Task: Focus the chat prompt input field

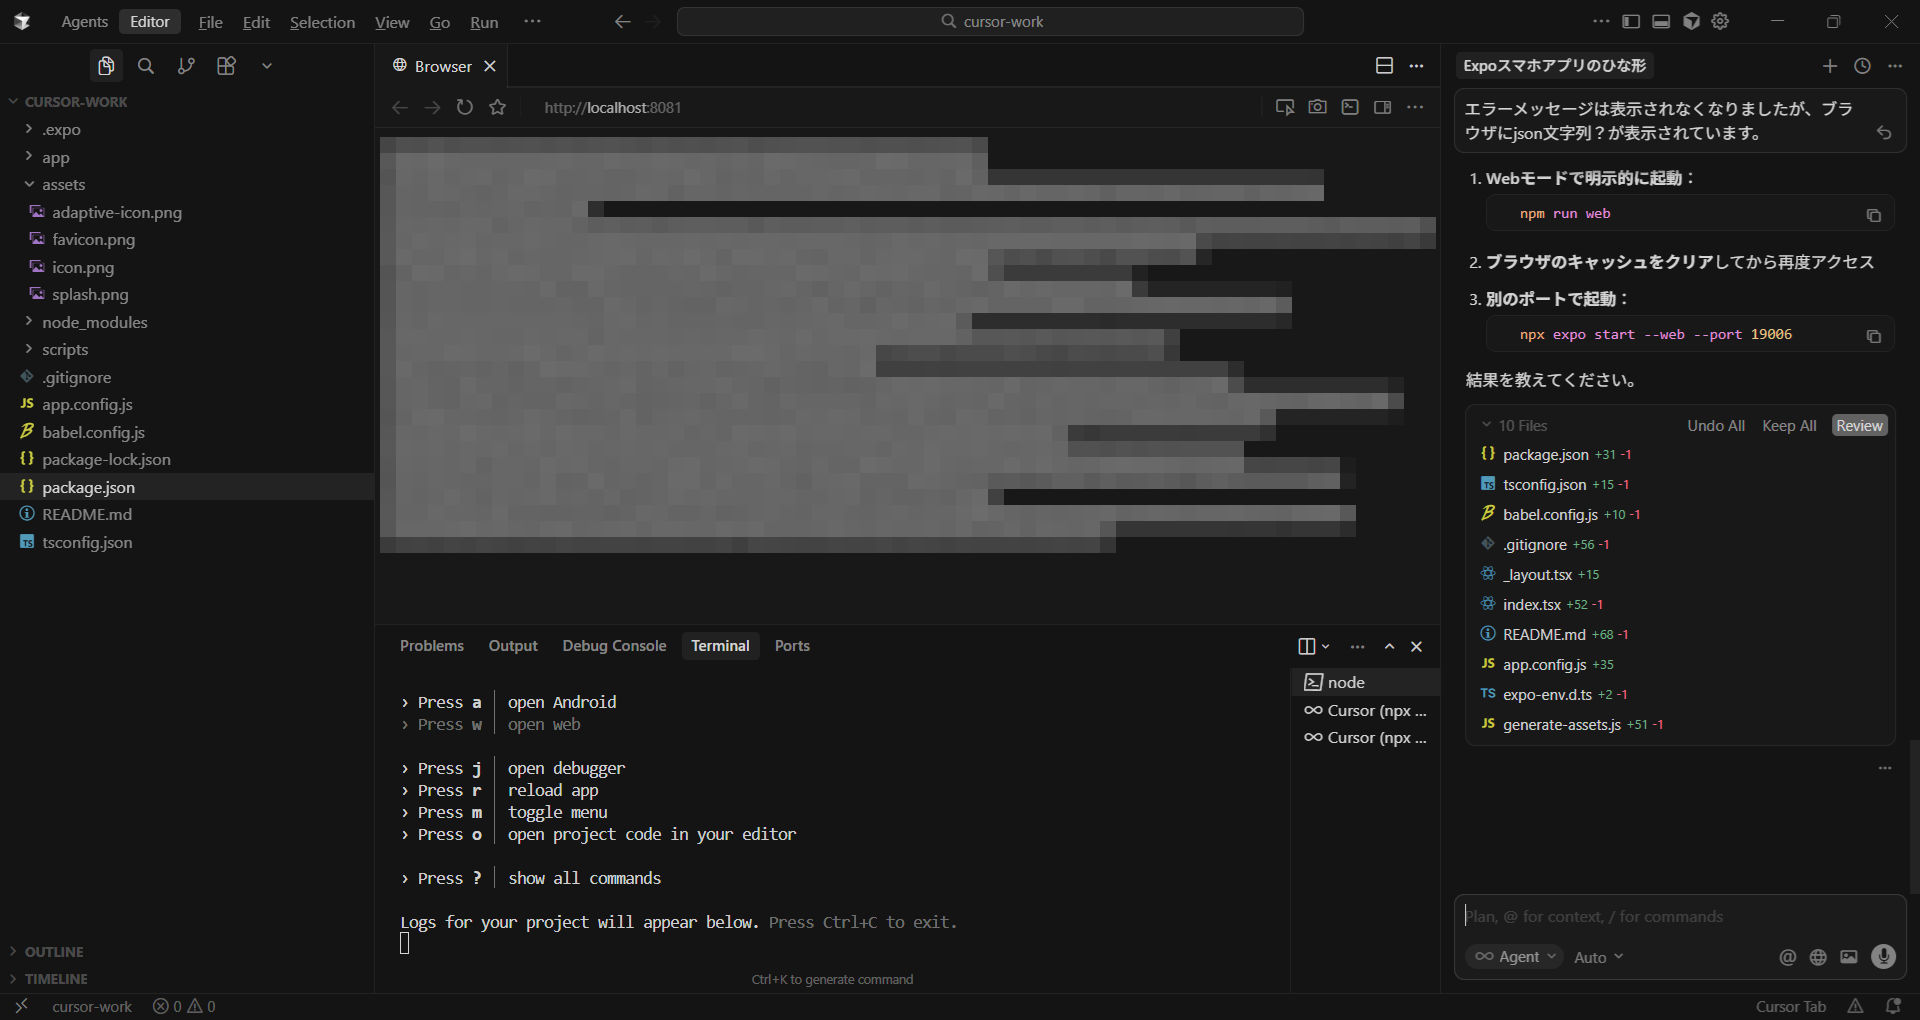Action: (x=1680, y=916)
